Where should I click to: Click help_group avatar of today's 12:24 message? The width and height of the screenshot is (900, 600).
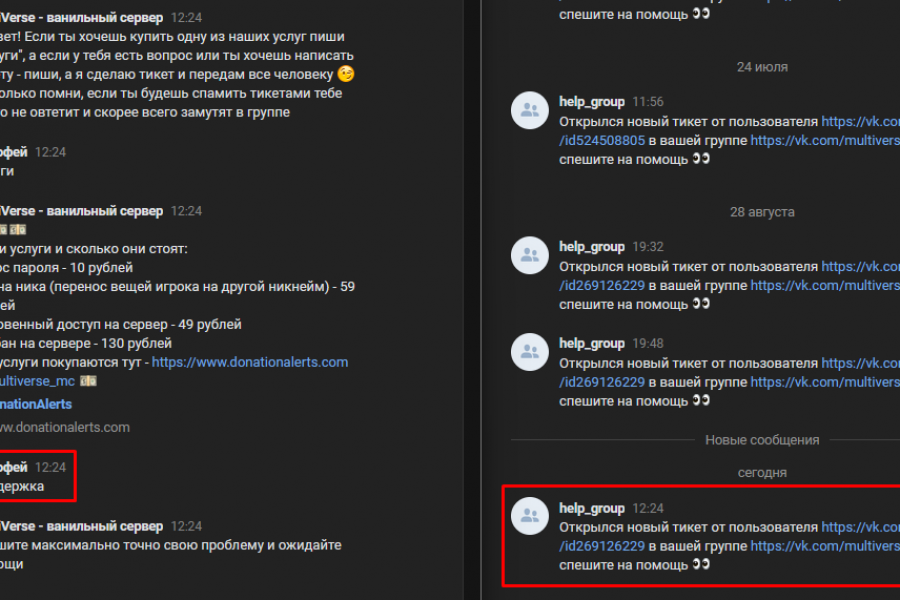coord(529,516)
